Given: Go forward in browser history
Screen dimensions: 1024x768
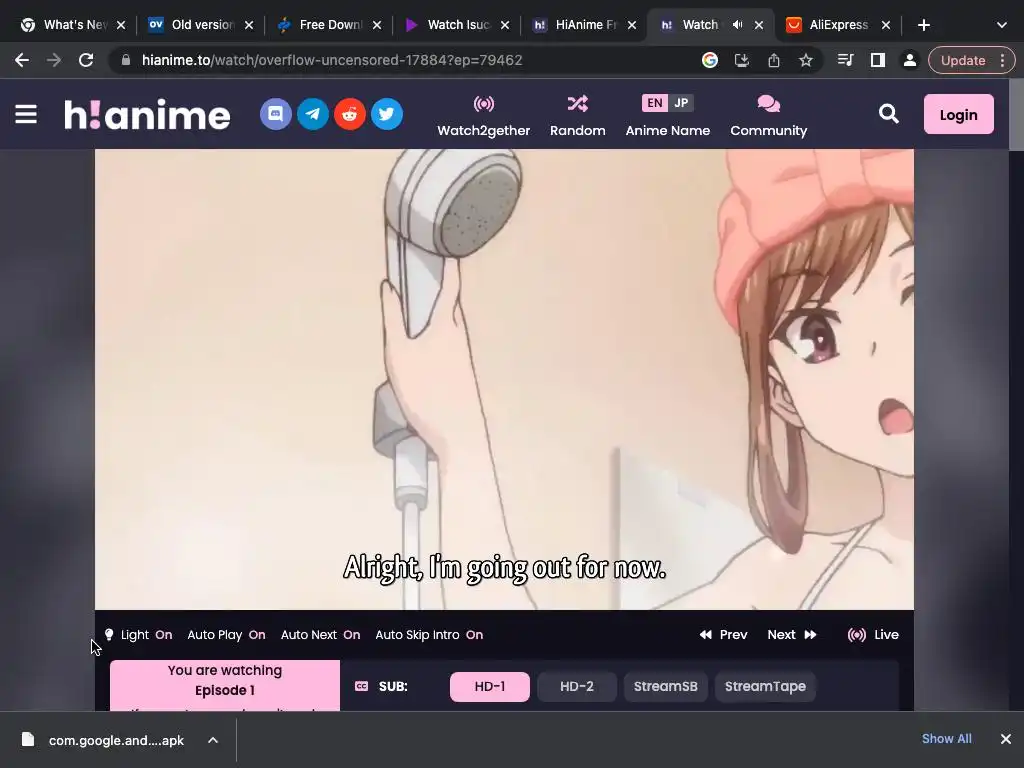Looking at the screenshot, I should (54, 60).
